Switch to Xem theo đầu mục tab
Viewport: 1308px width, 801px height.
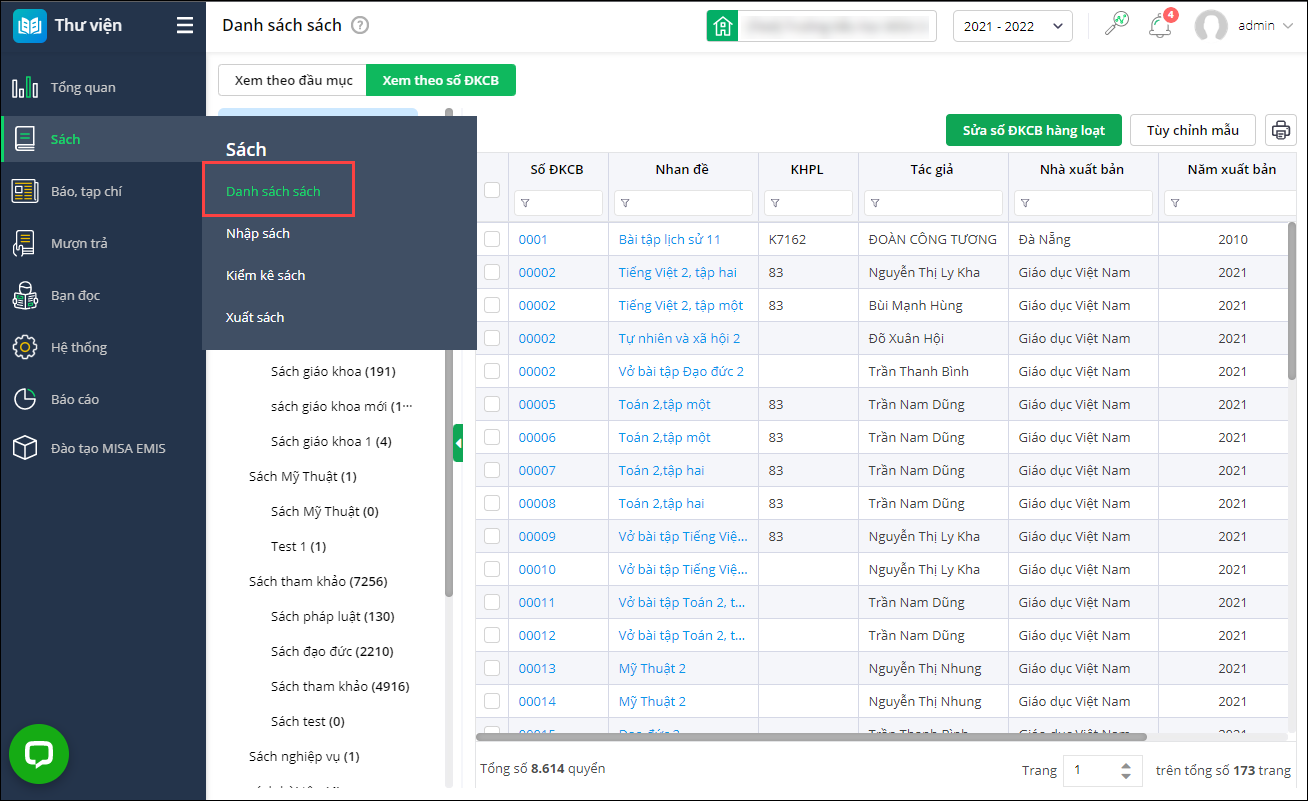tap(293, 80)
